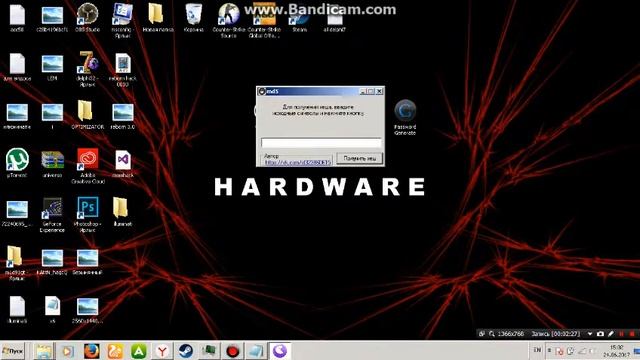The width and height of the screenshot is (640, 360).
Task: Pause the Bandicam recording
Action: [x=622, y=334]
